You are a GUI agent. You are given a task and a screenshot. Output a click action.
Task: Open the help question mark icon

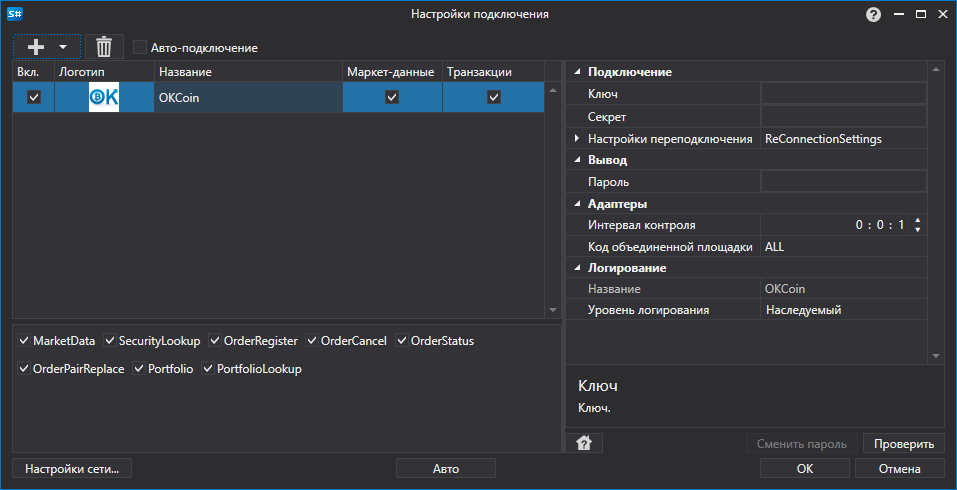click(873, 15)
